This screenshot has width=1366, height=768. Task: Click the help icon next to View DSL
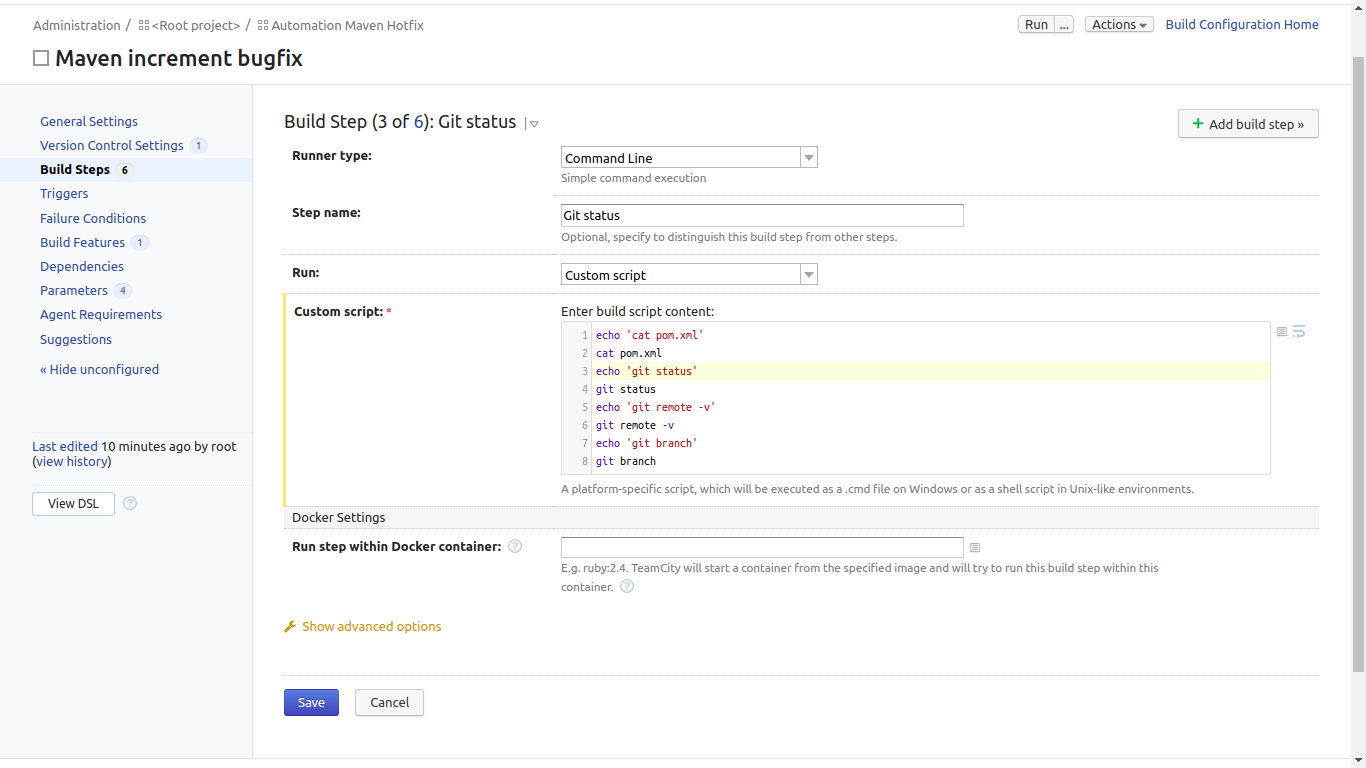[x=130, y=503]
